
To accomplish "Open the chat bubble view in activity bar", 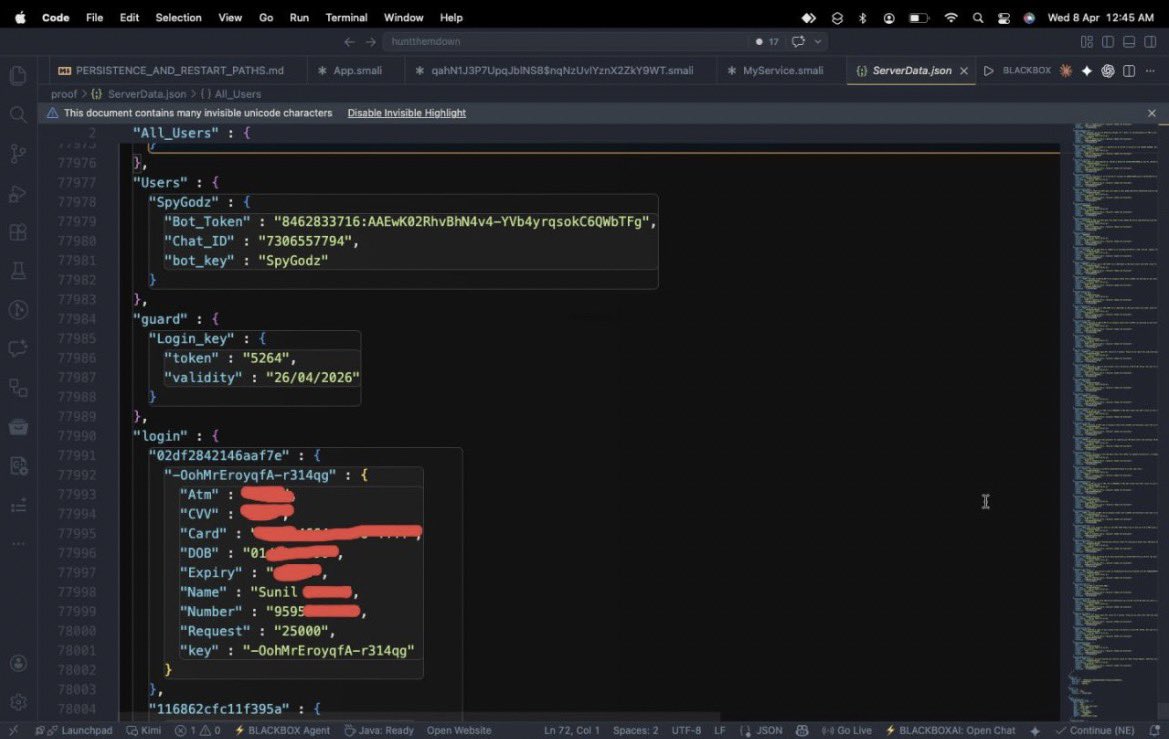I will (18, 348).
